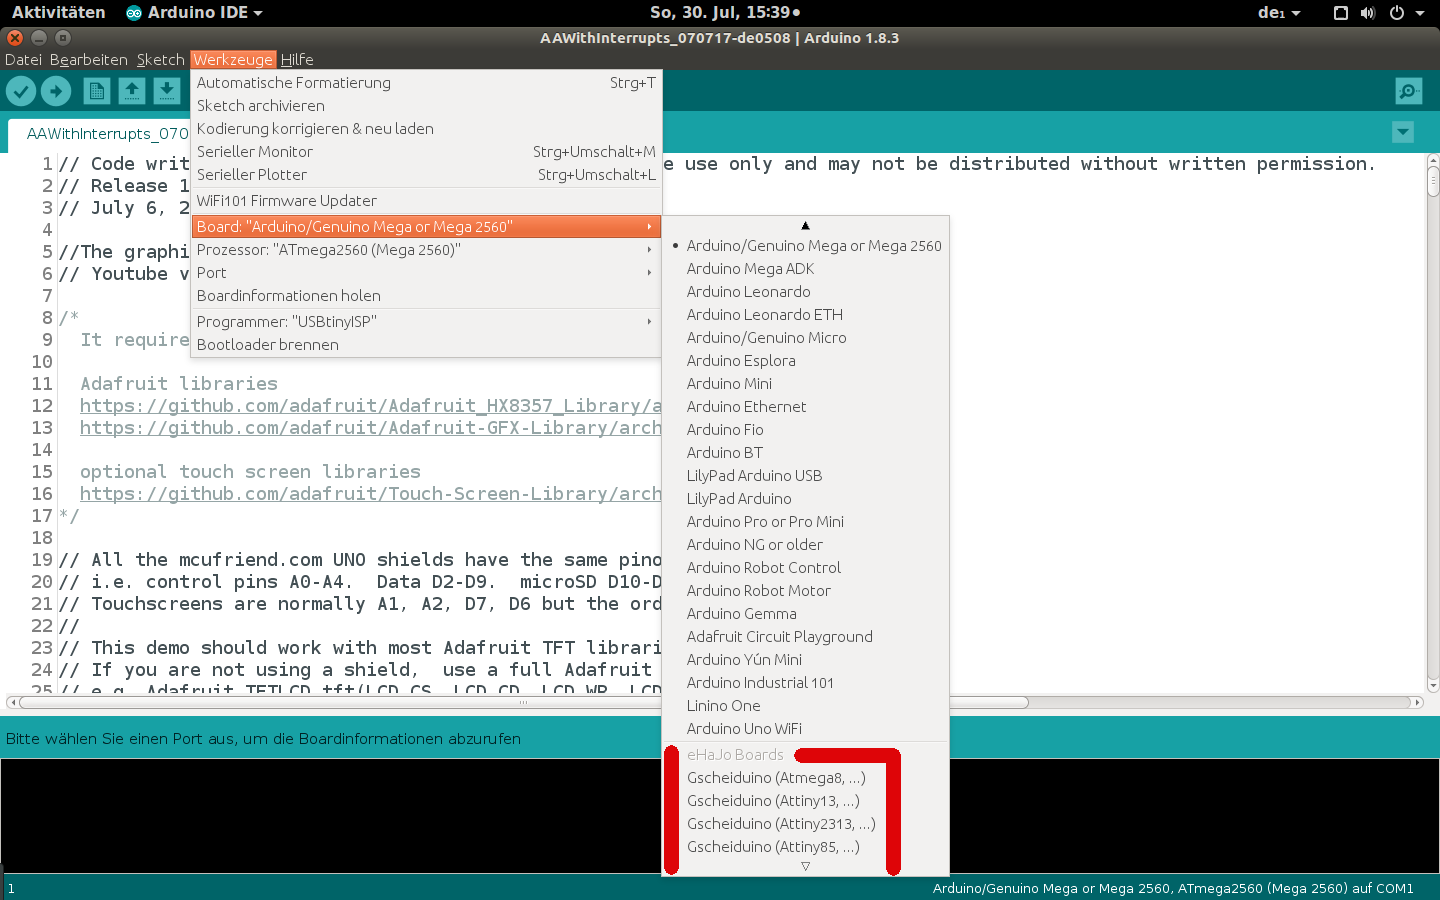Expand the Port submenu
Image resolution: width=1440 pixels, height=900 pixels.
pyautogui.click(x=426, y=273)
